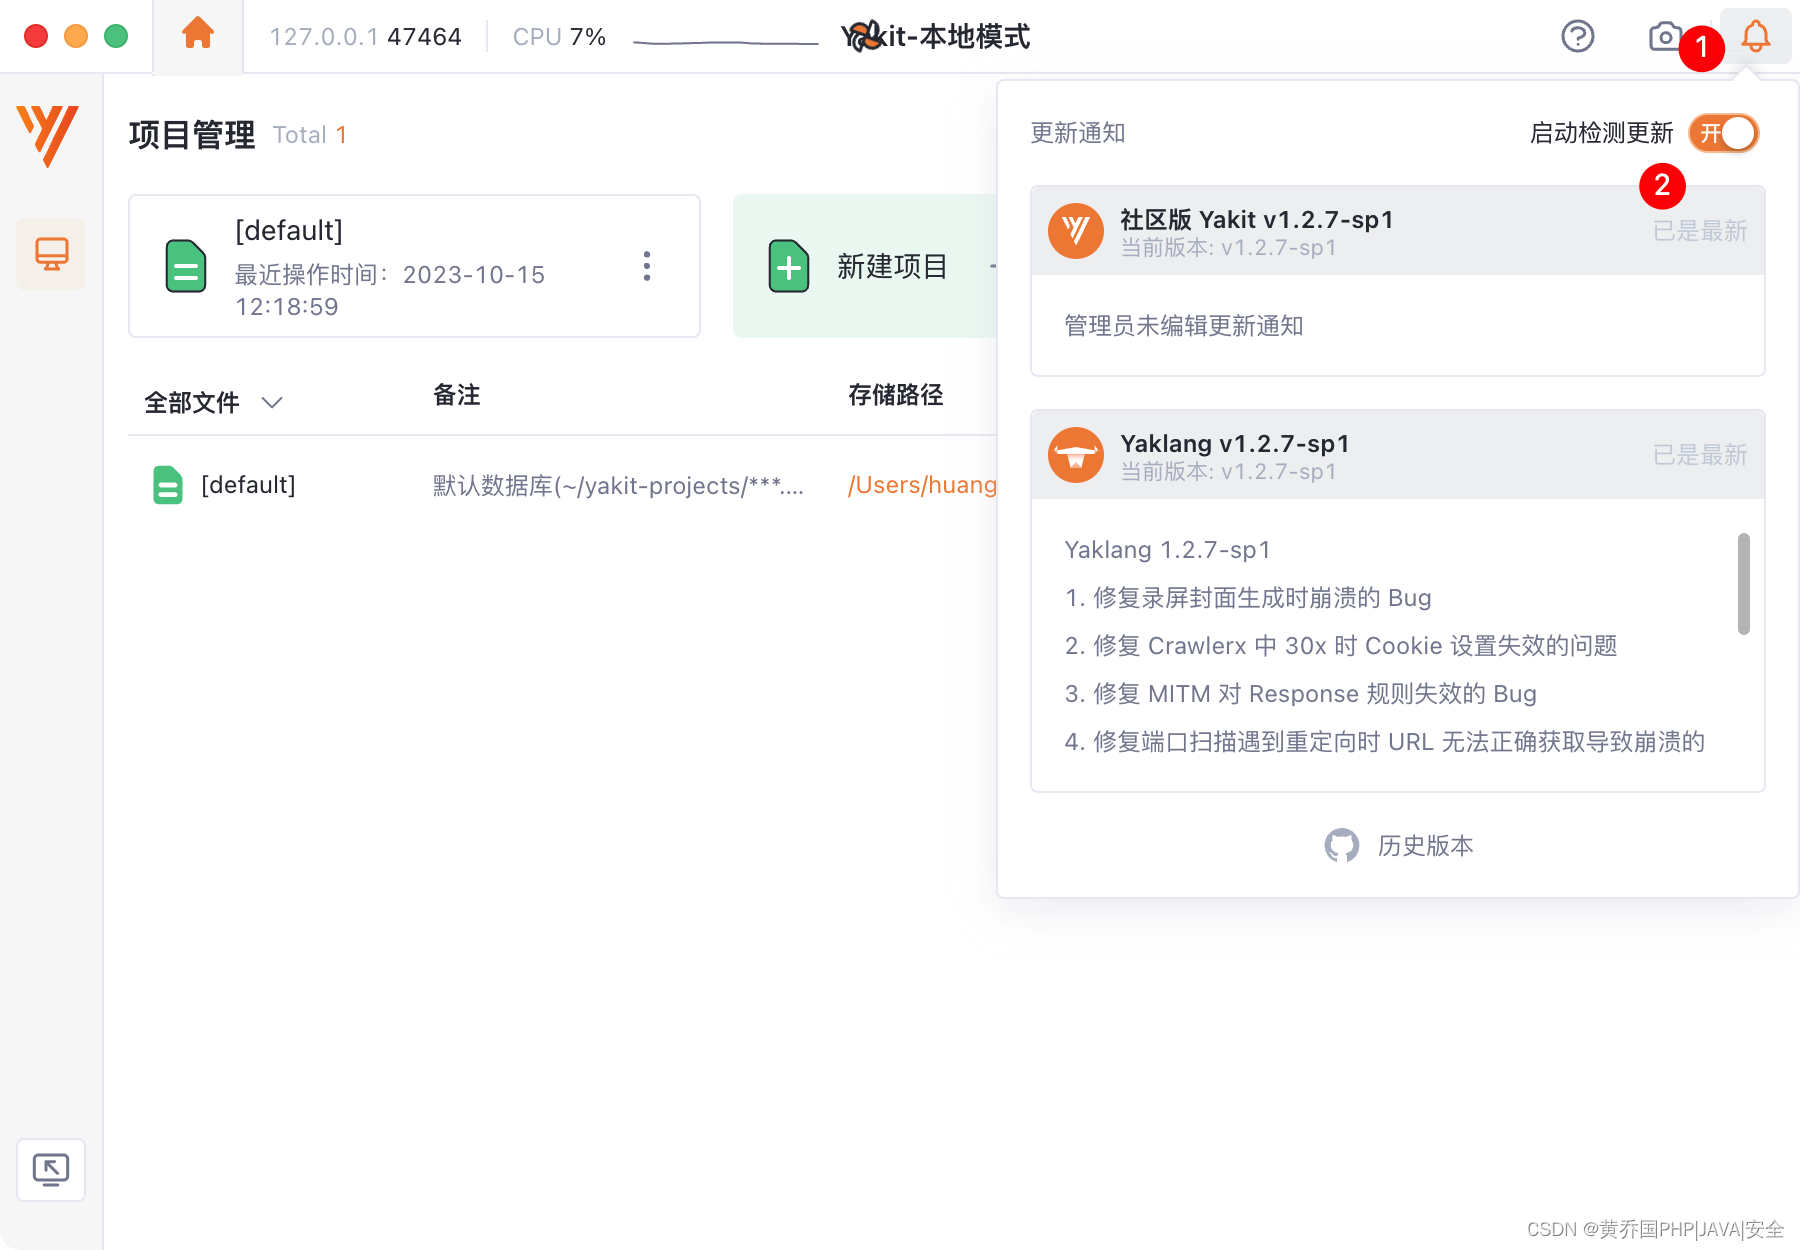Click changelog line 修复录屏封面生成时崩溃的 Bug
The width and height of the screenshot is (1800, 1250).
pos(1248,597)
